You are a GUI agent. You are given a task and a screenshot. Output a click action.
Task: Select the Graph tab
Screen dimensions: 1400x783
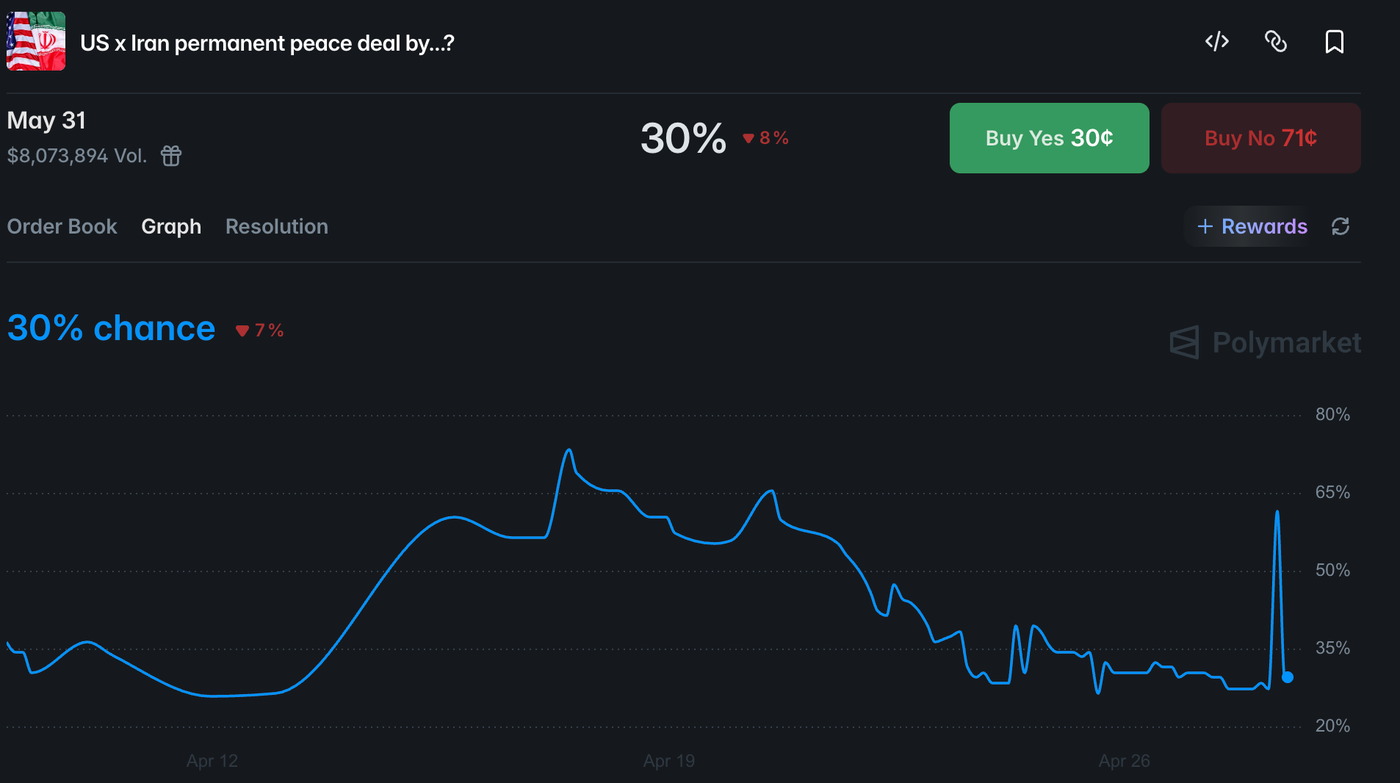click(x=171, y=227)
